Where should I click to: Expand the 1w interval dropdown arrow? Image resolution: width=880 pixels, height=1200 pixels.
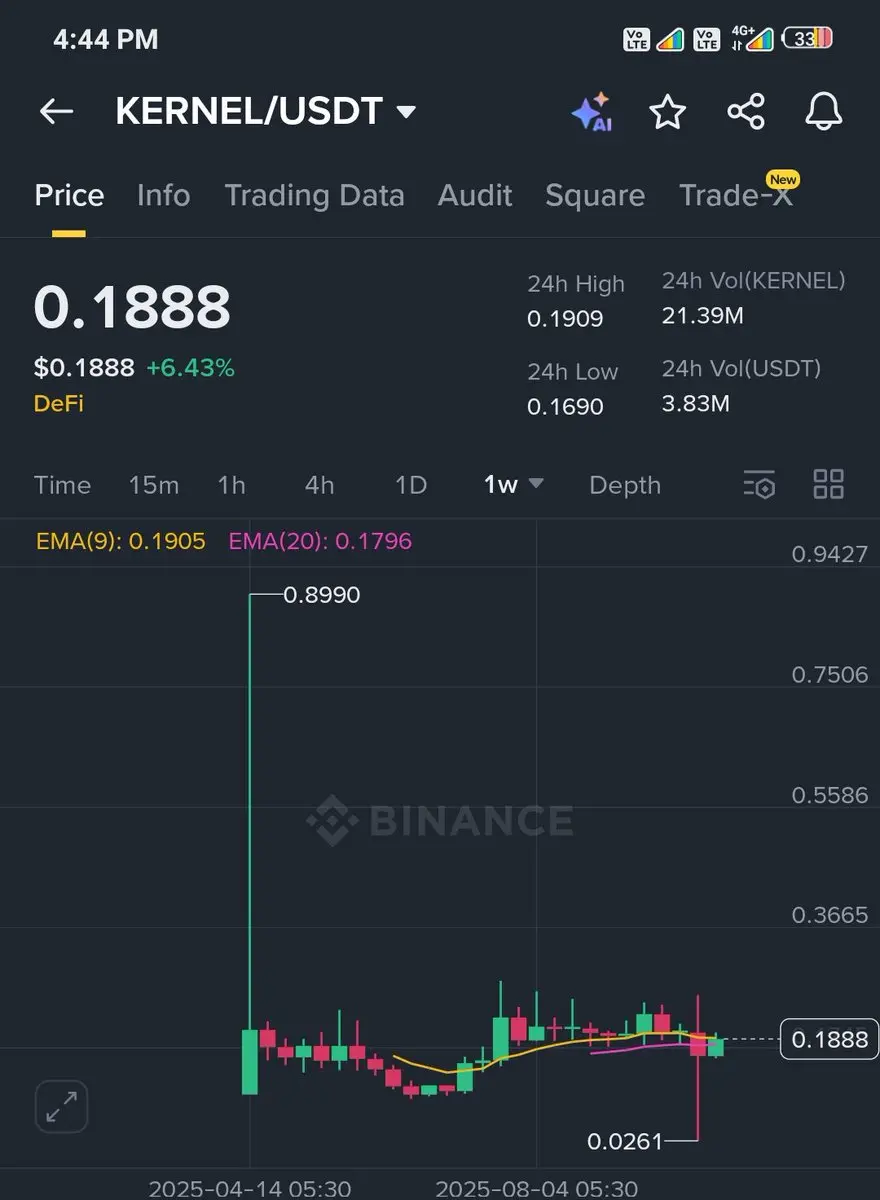(x=536, y=484)
